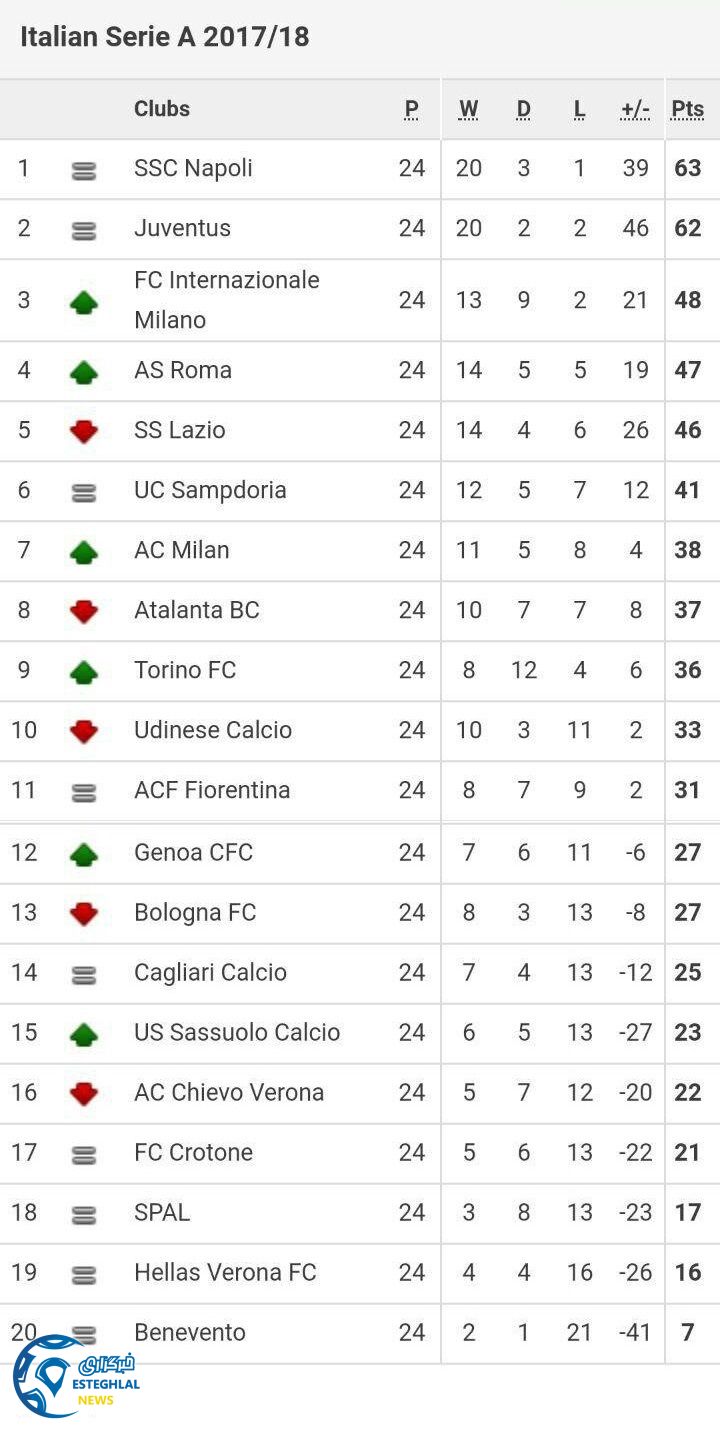The height and width of the screenshot is (1440, 720).
Task: Click the Esteghlal News logo
Action: coord(74,1377)
